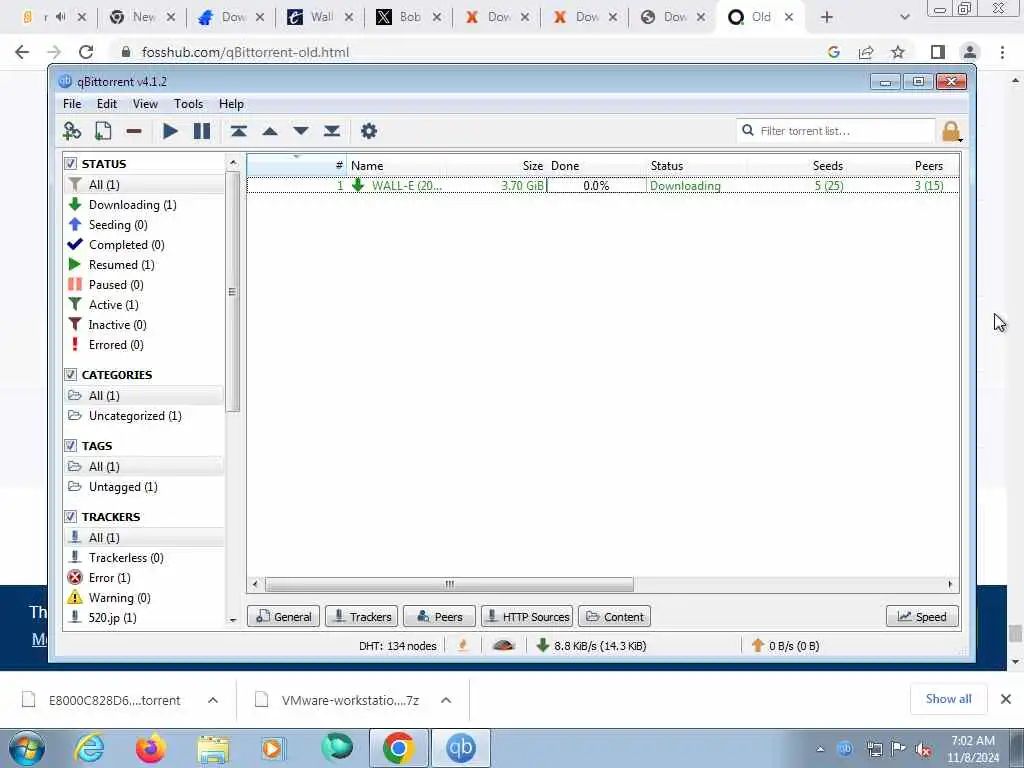Sort by the Size column header
Image resolution: width=1024 pixels, height=768 pixels.
tap(532, 166)
